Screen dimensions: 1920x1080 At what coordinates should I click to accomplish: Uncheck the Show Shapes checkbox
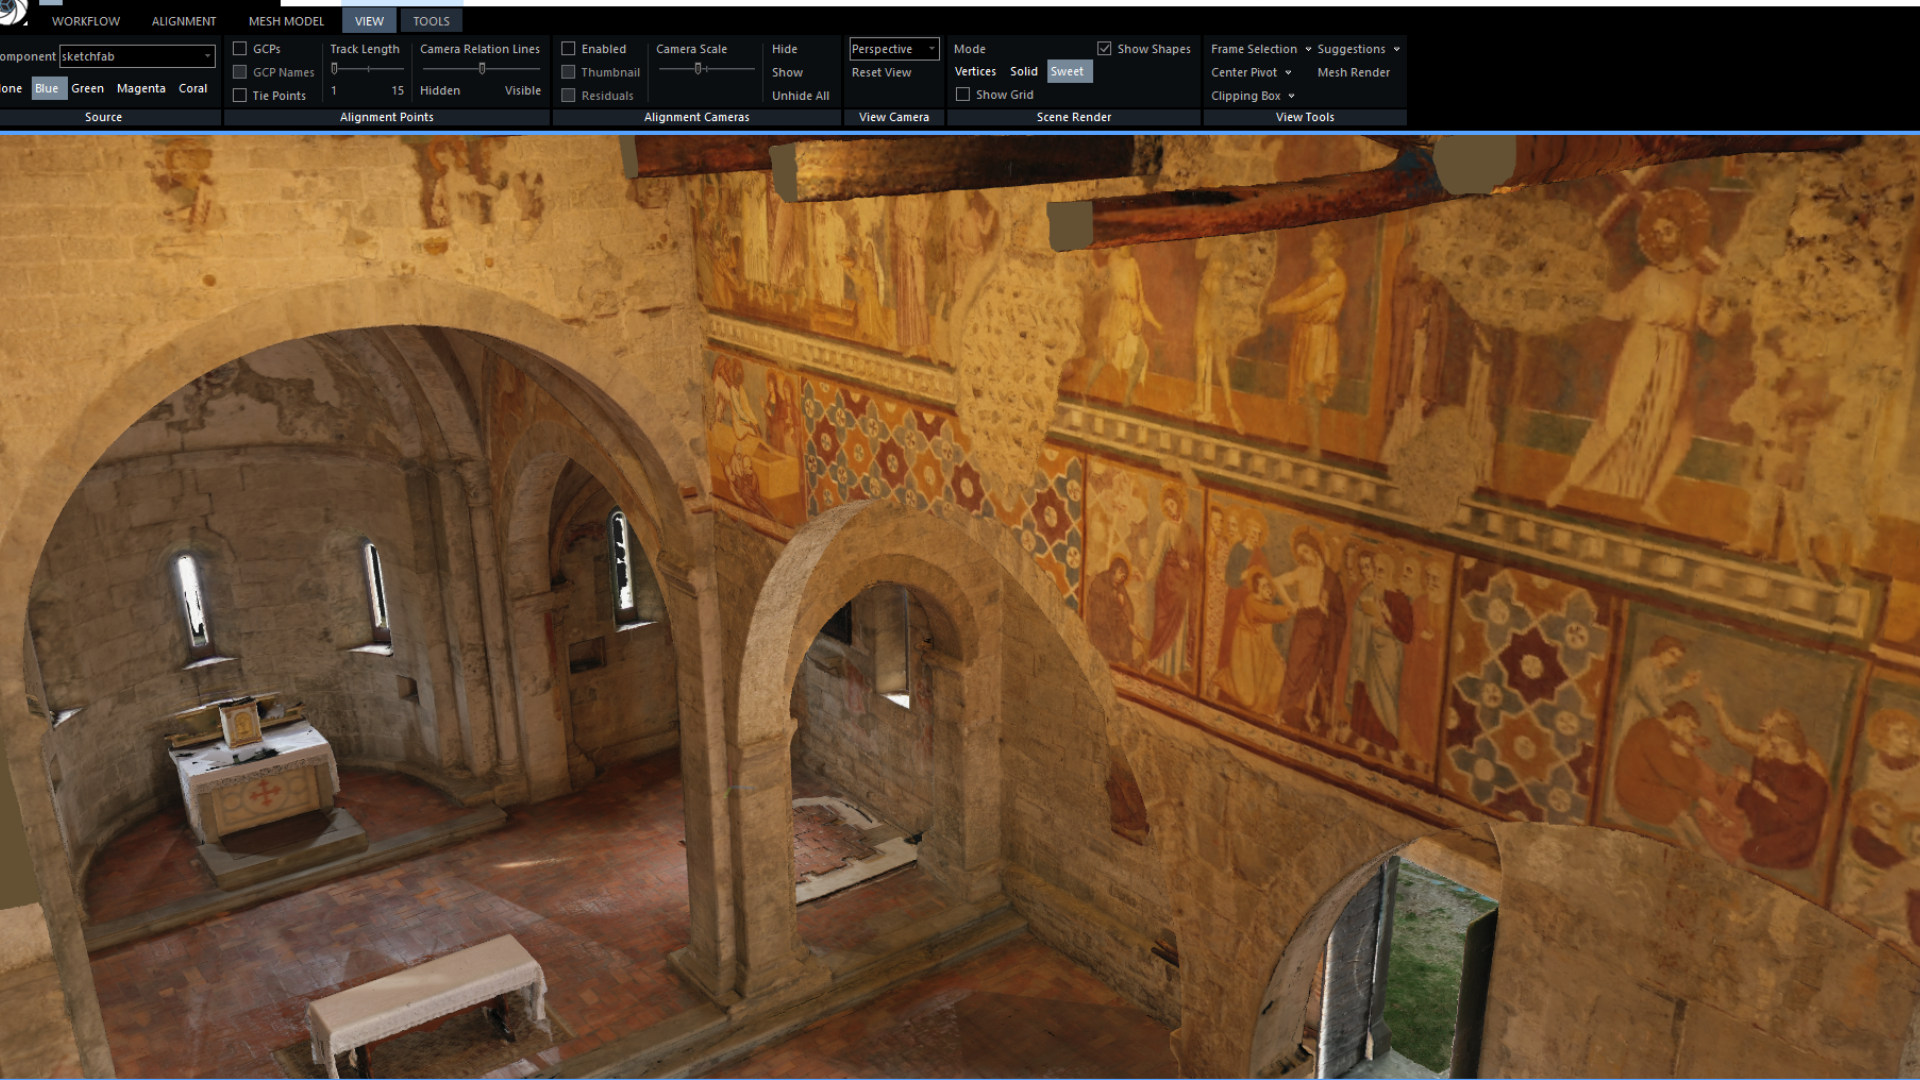pos(1104,49)
